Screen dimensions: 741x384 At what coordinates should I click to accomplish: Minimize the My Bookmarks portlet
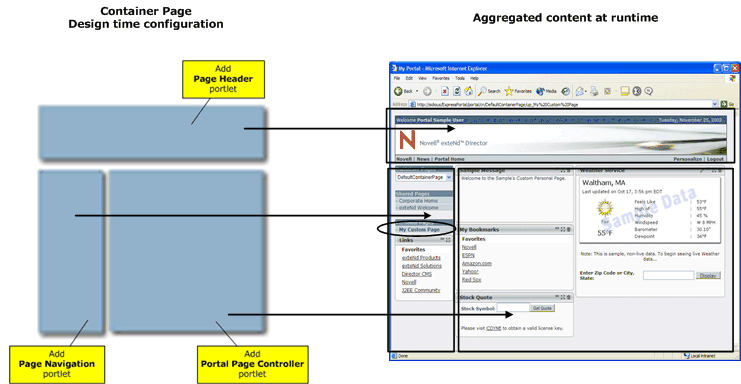(x=558, y=230)
